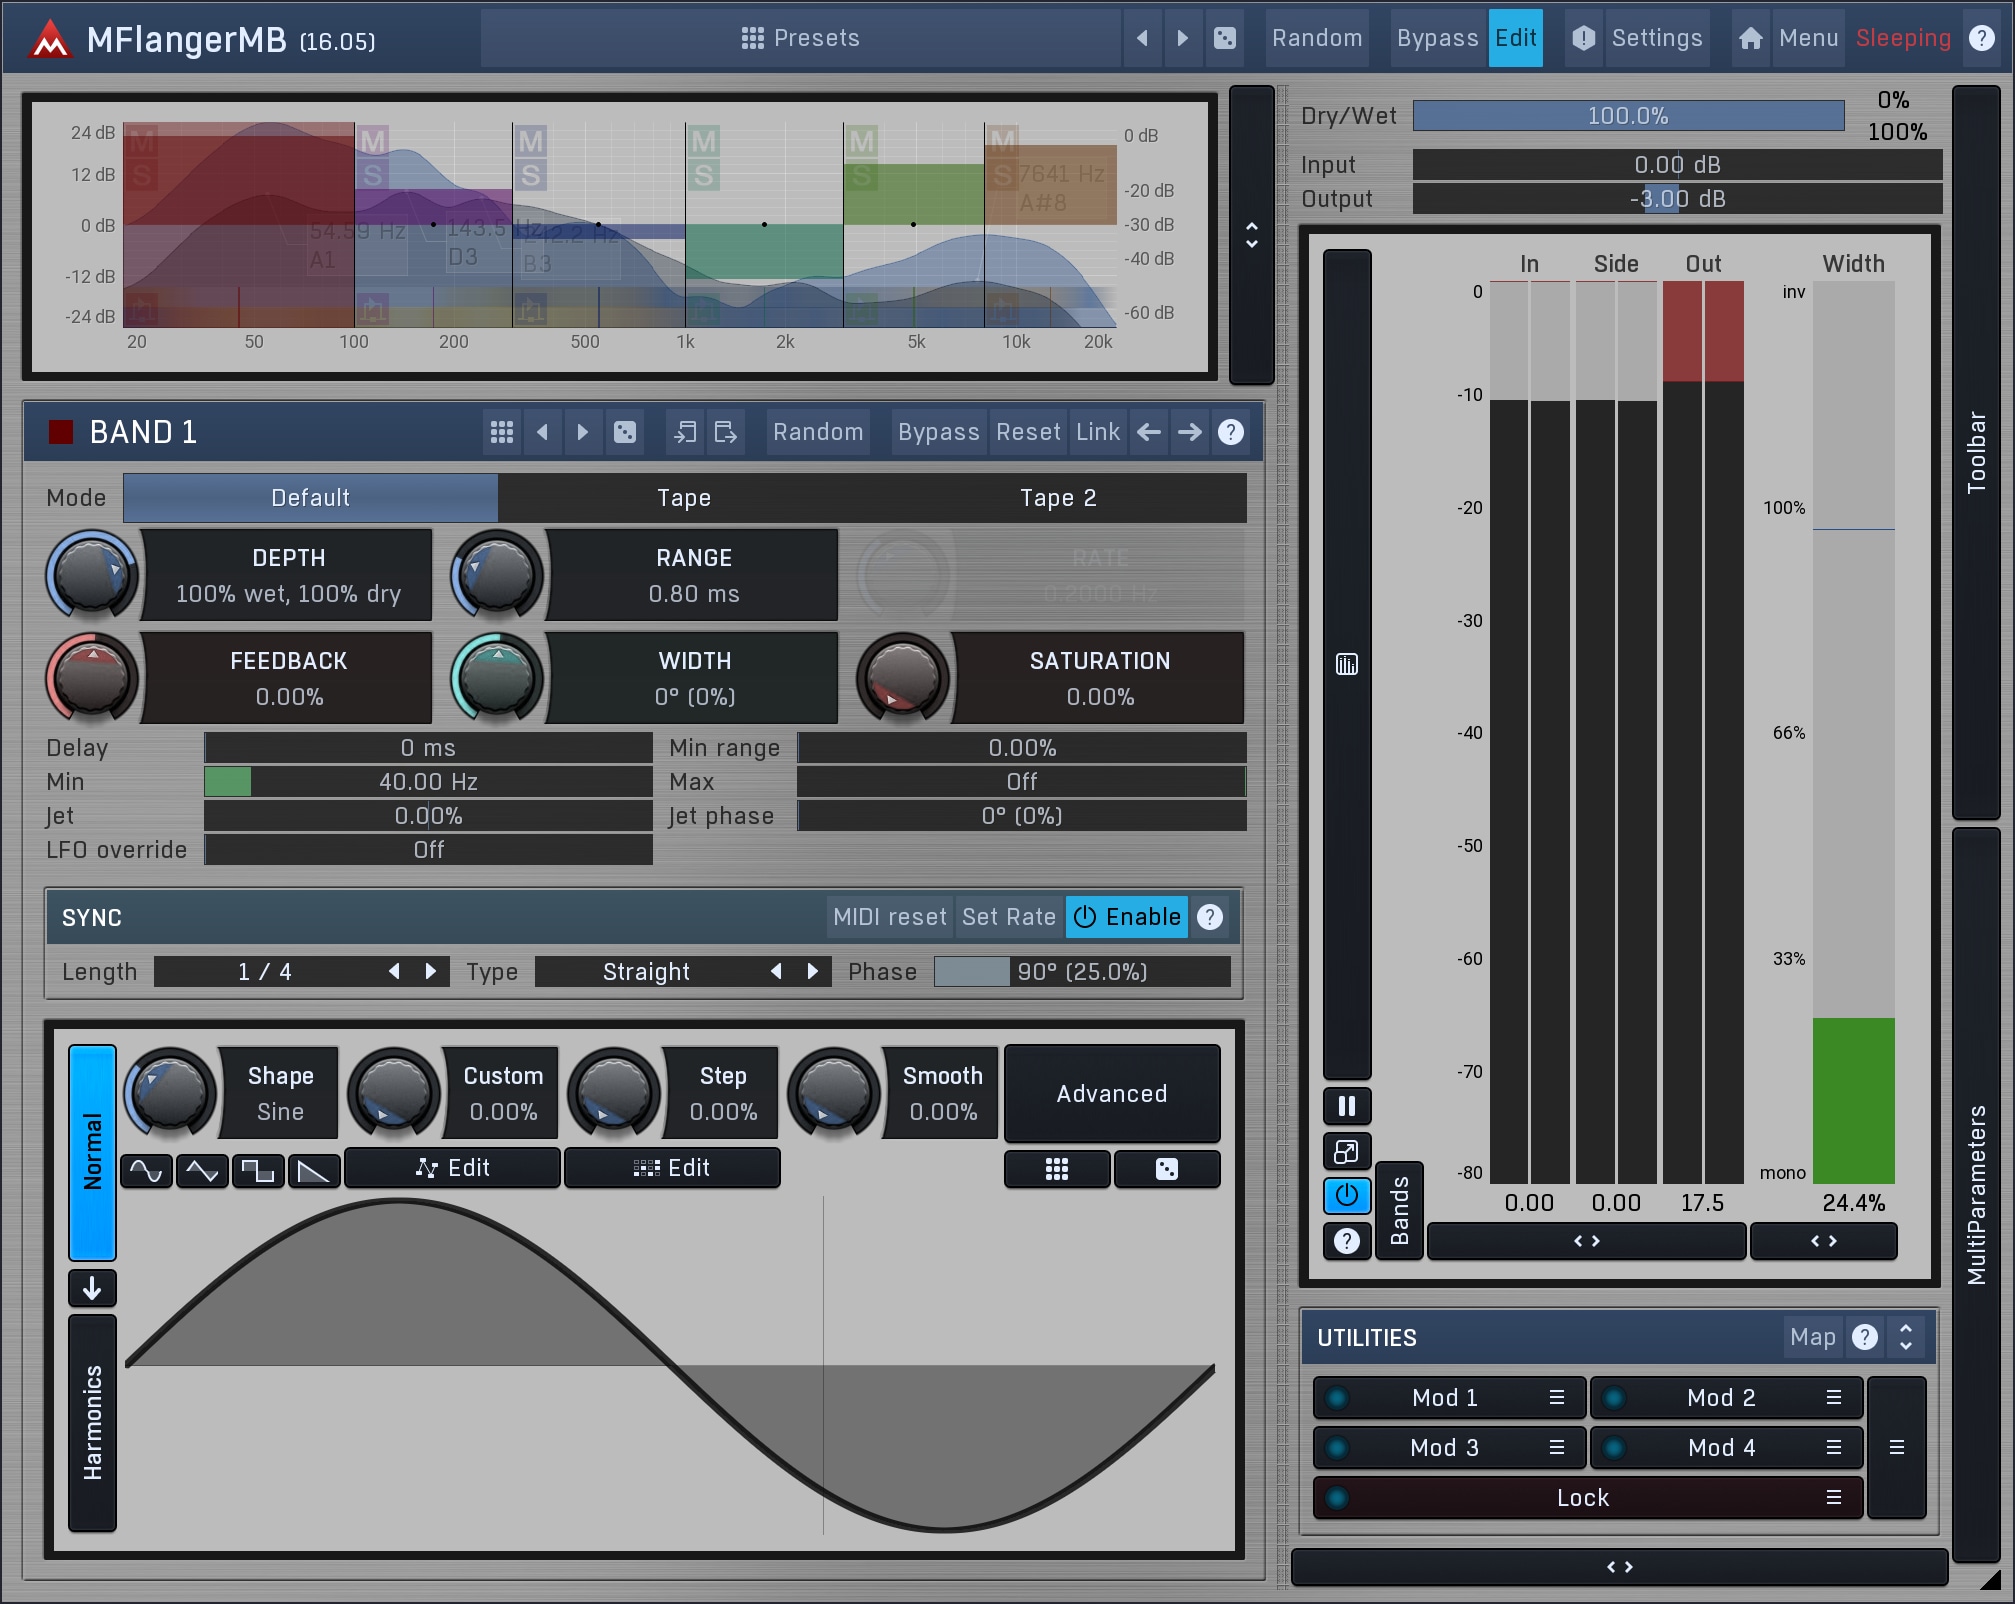
Task: Click the MeldaProduction logo icon
Action: tap(50, 40)
